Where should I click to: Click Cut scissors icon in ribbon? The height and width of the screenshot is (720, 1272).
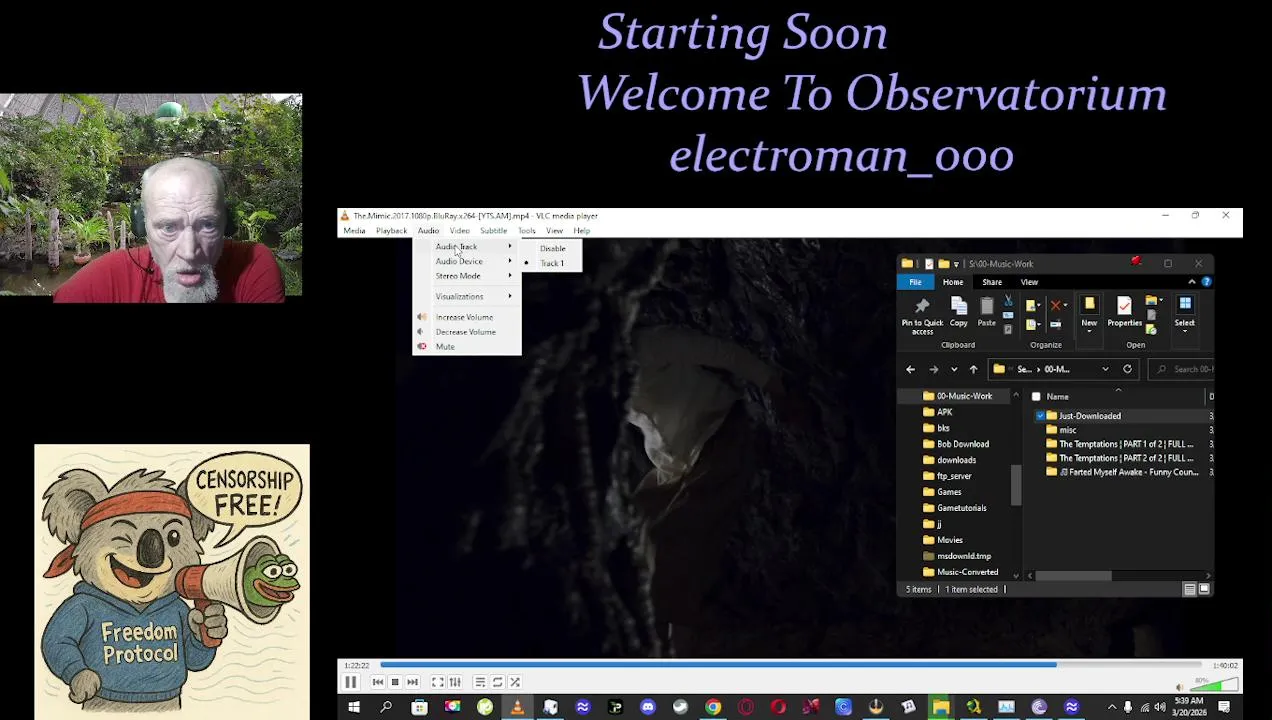pos(1008,302)
